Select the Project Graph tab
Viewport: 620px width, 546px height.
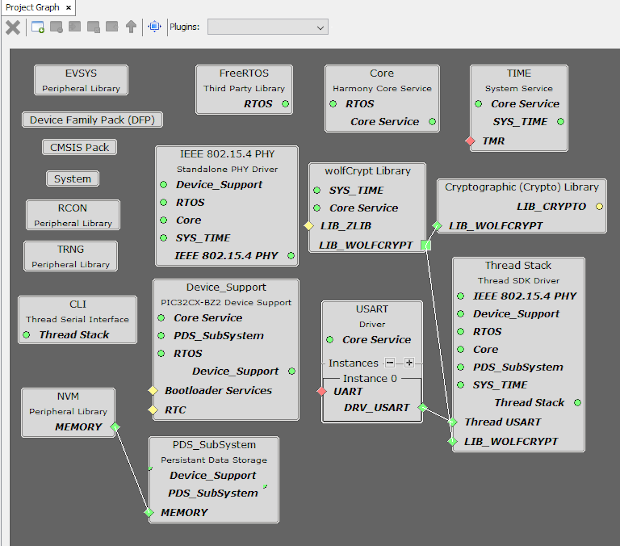pyautogui.click(x=32, y=7)
